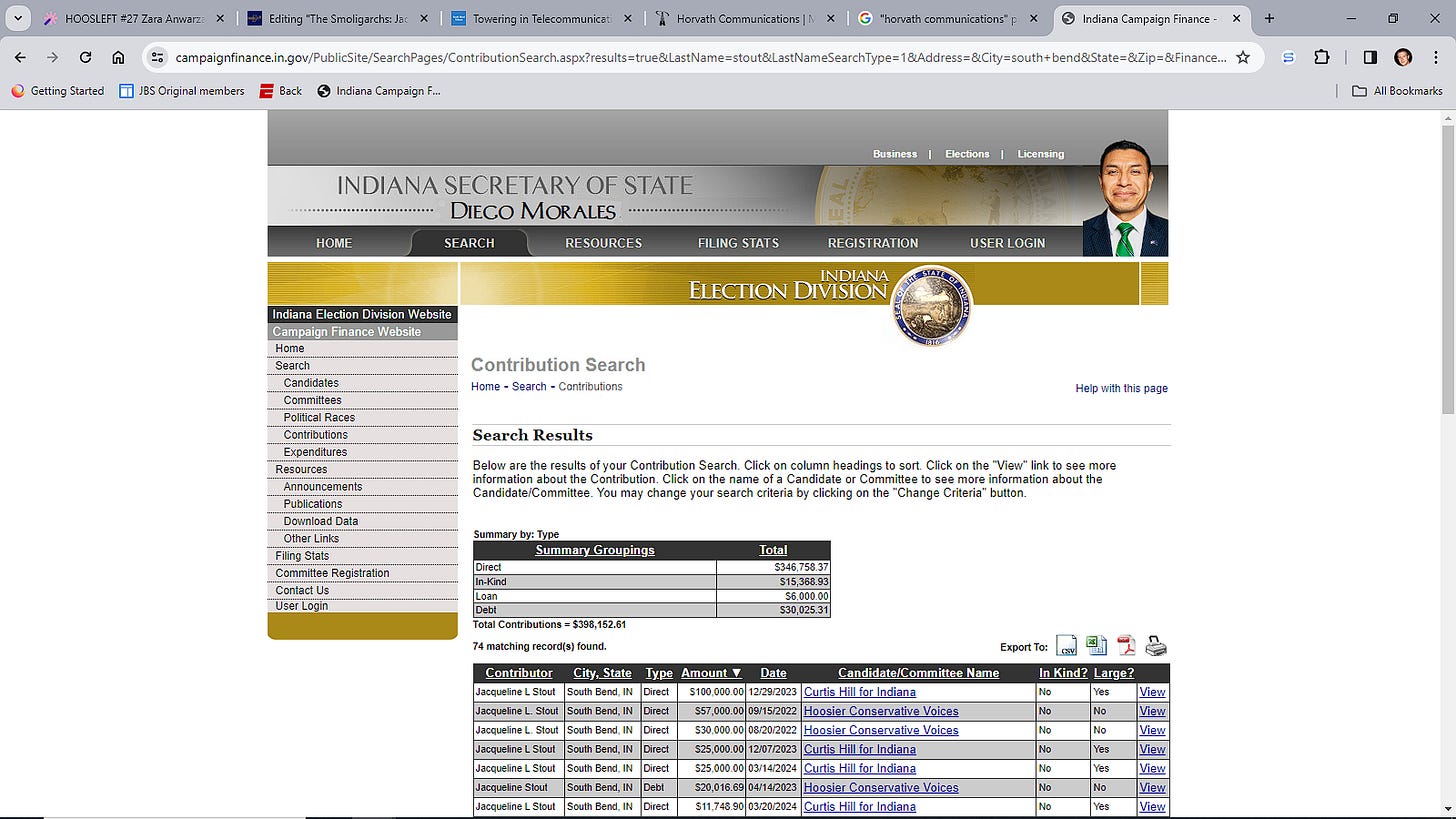Image resolution: width=1456 pixels, height=819 pixels.
Task: Click Help with this page link
Action: point(1121,388)
